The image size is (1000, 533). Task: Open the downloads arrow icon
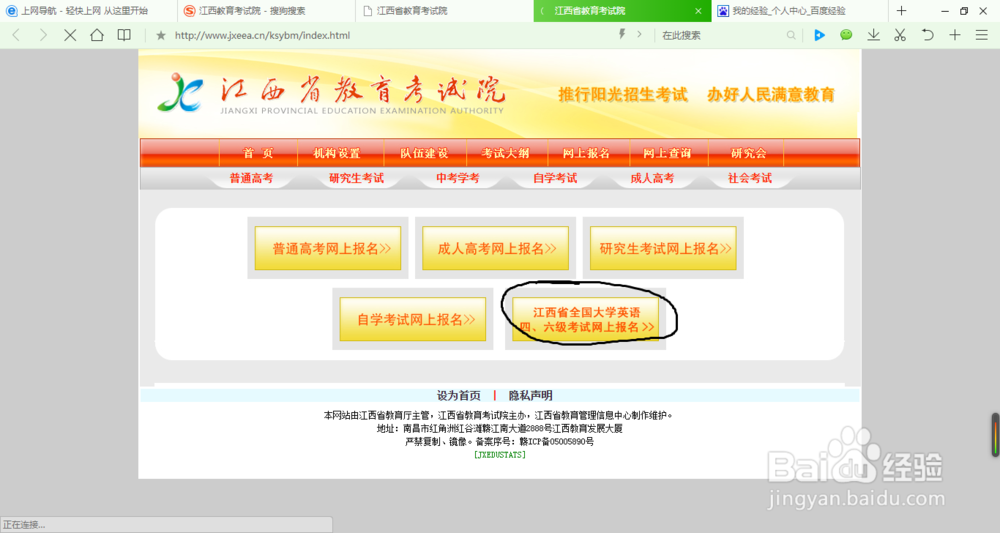pos(873,35)
